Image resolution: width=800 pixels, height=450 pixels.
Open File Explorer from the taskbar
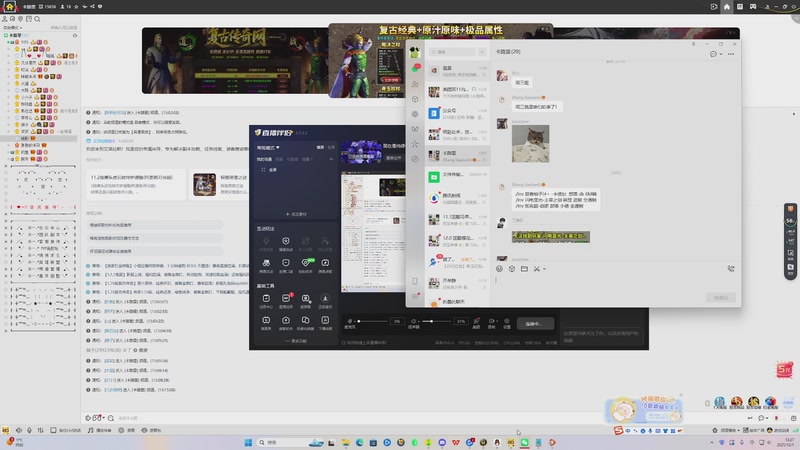point(345,442)
